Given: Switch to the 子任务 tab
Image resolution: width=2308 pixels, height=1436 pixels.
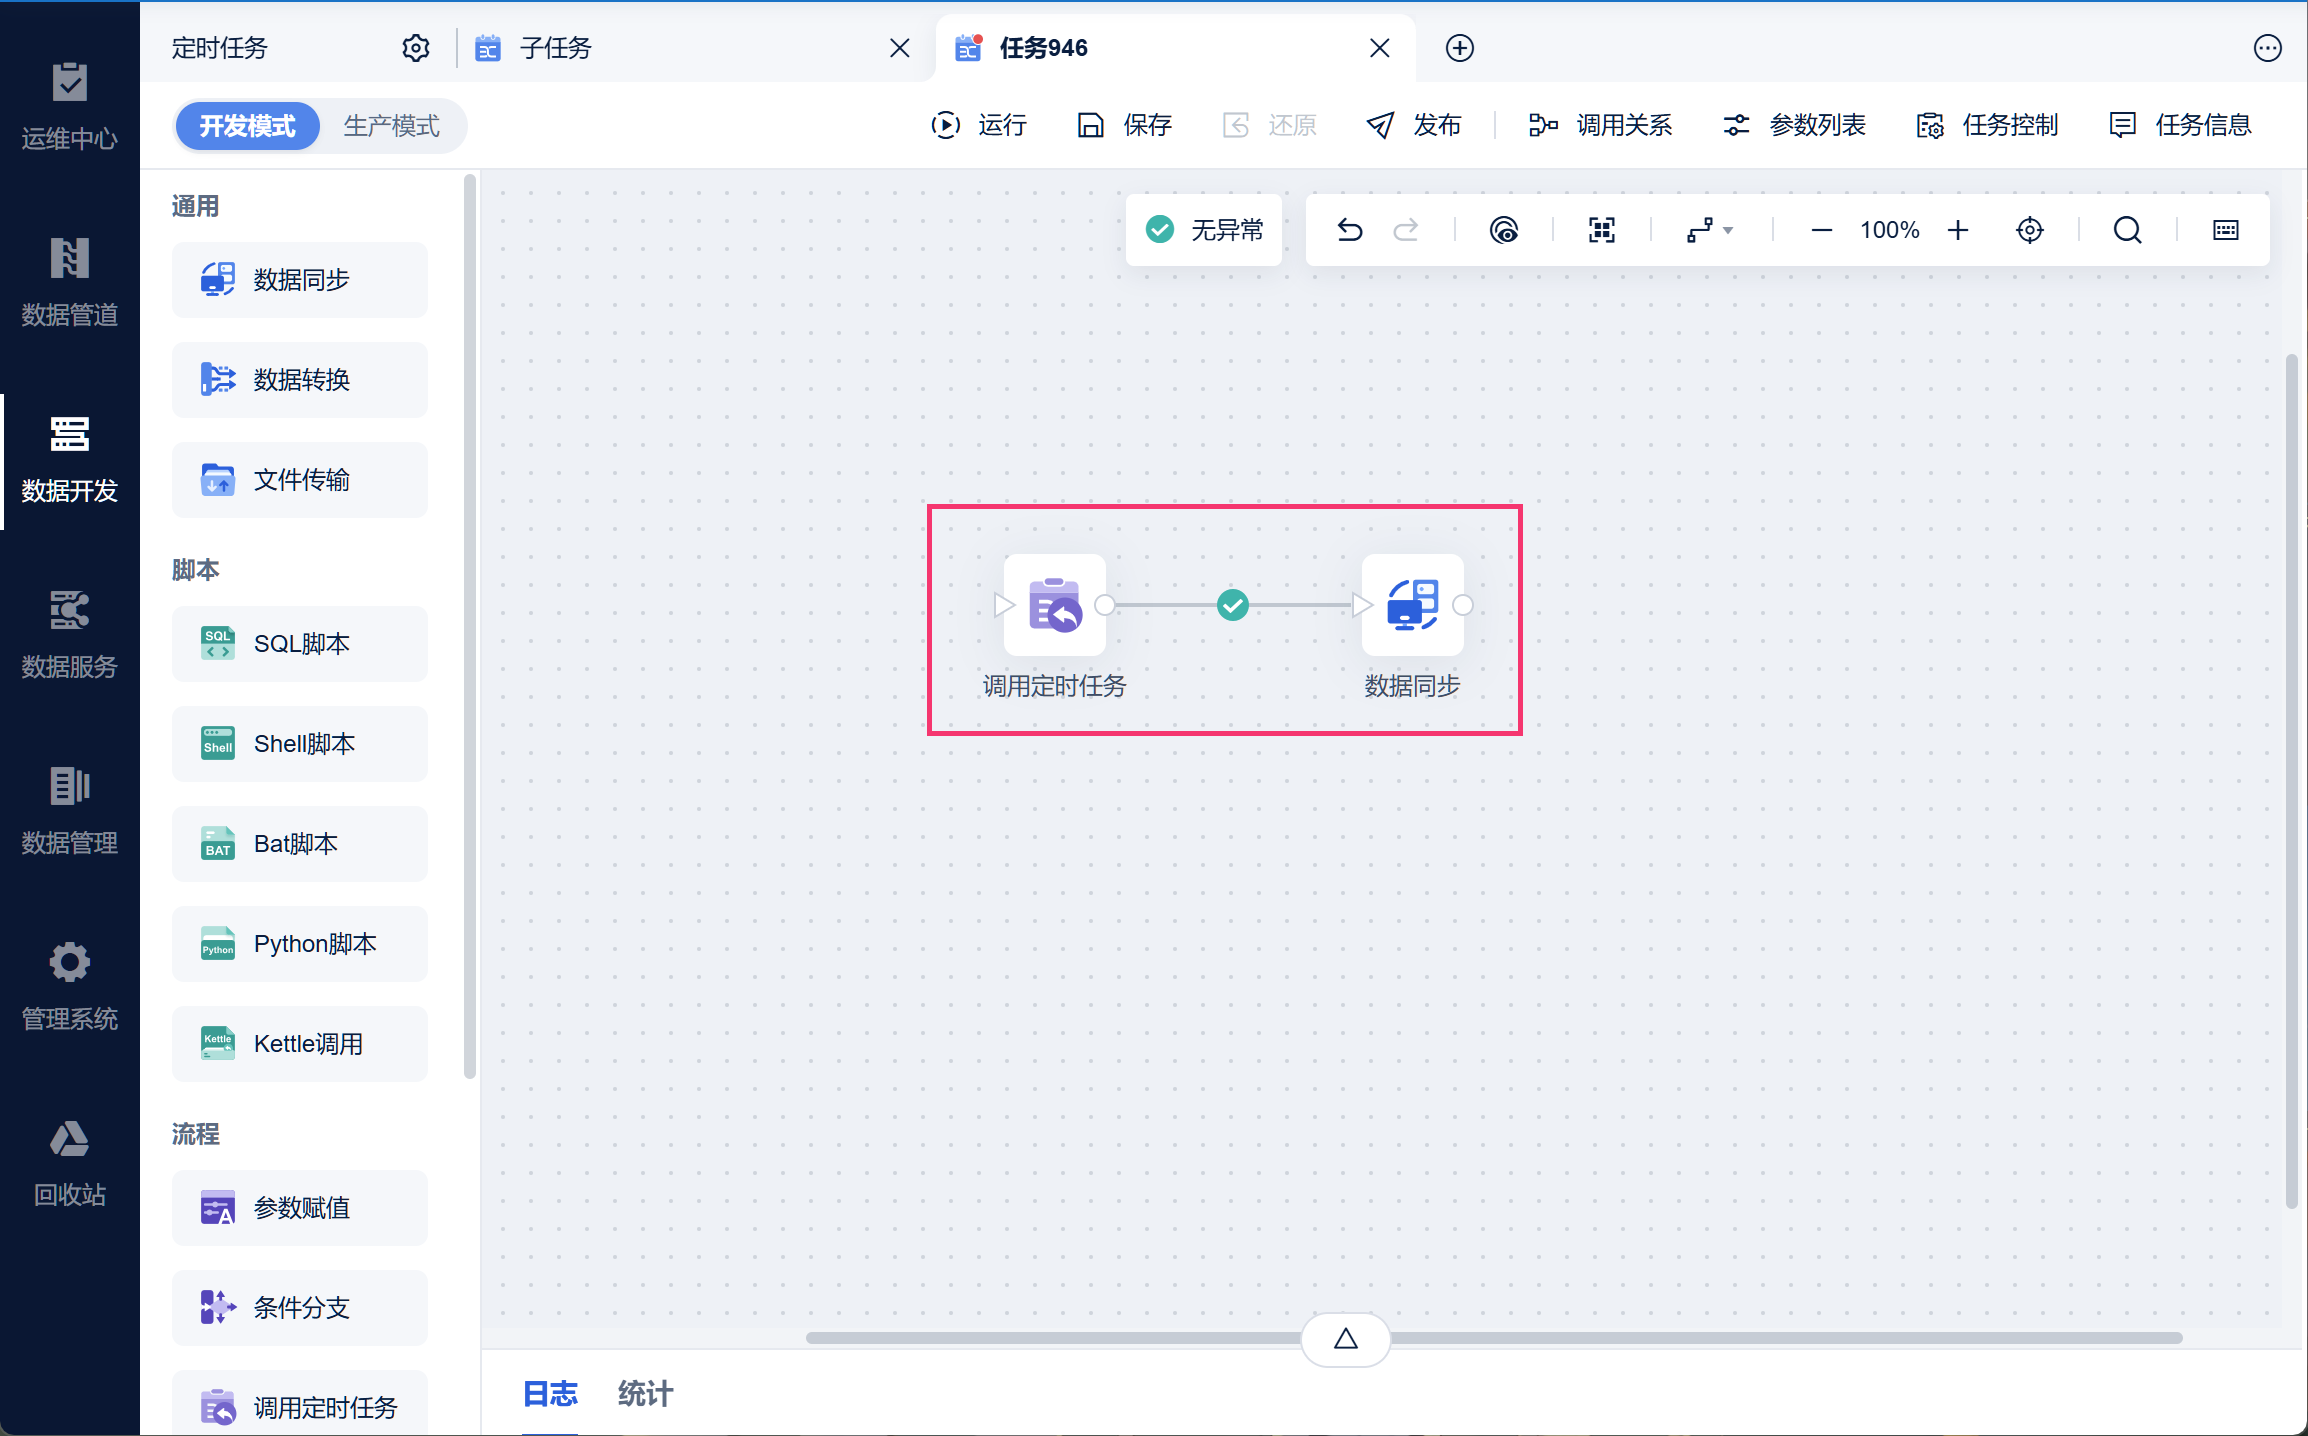Looking at the screenshot, I should pyautogui.click(x=556, y=48).
